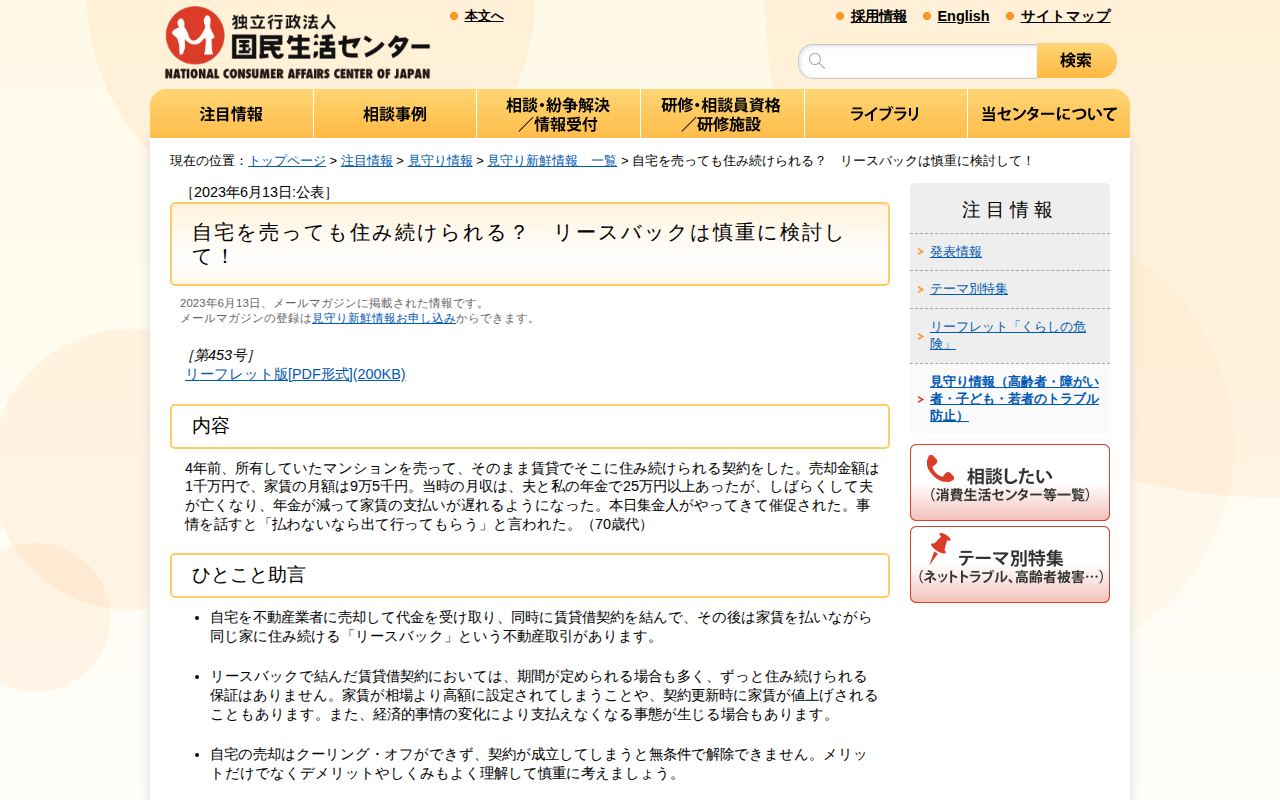Viewport: 1280px width, 800px height.
Task: Click the red phone icon for 相談したい
Action: [940, 469]
